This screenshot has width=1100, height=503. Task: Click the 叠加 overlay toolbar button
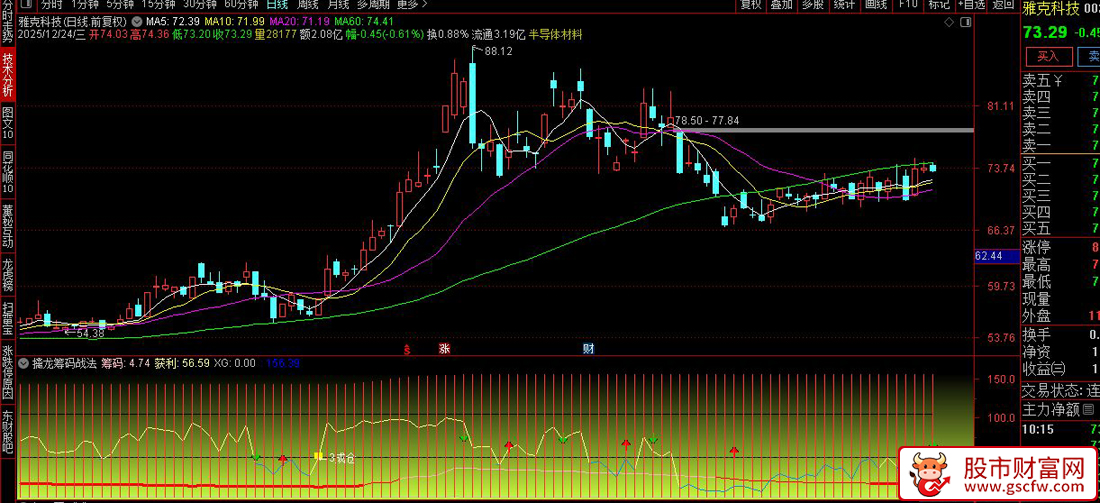click(x=781, y=4)
